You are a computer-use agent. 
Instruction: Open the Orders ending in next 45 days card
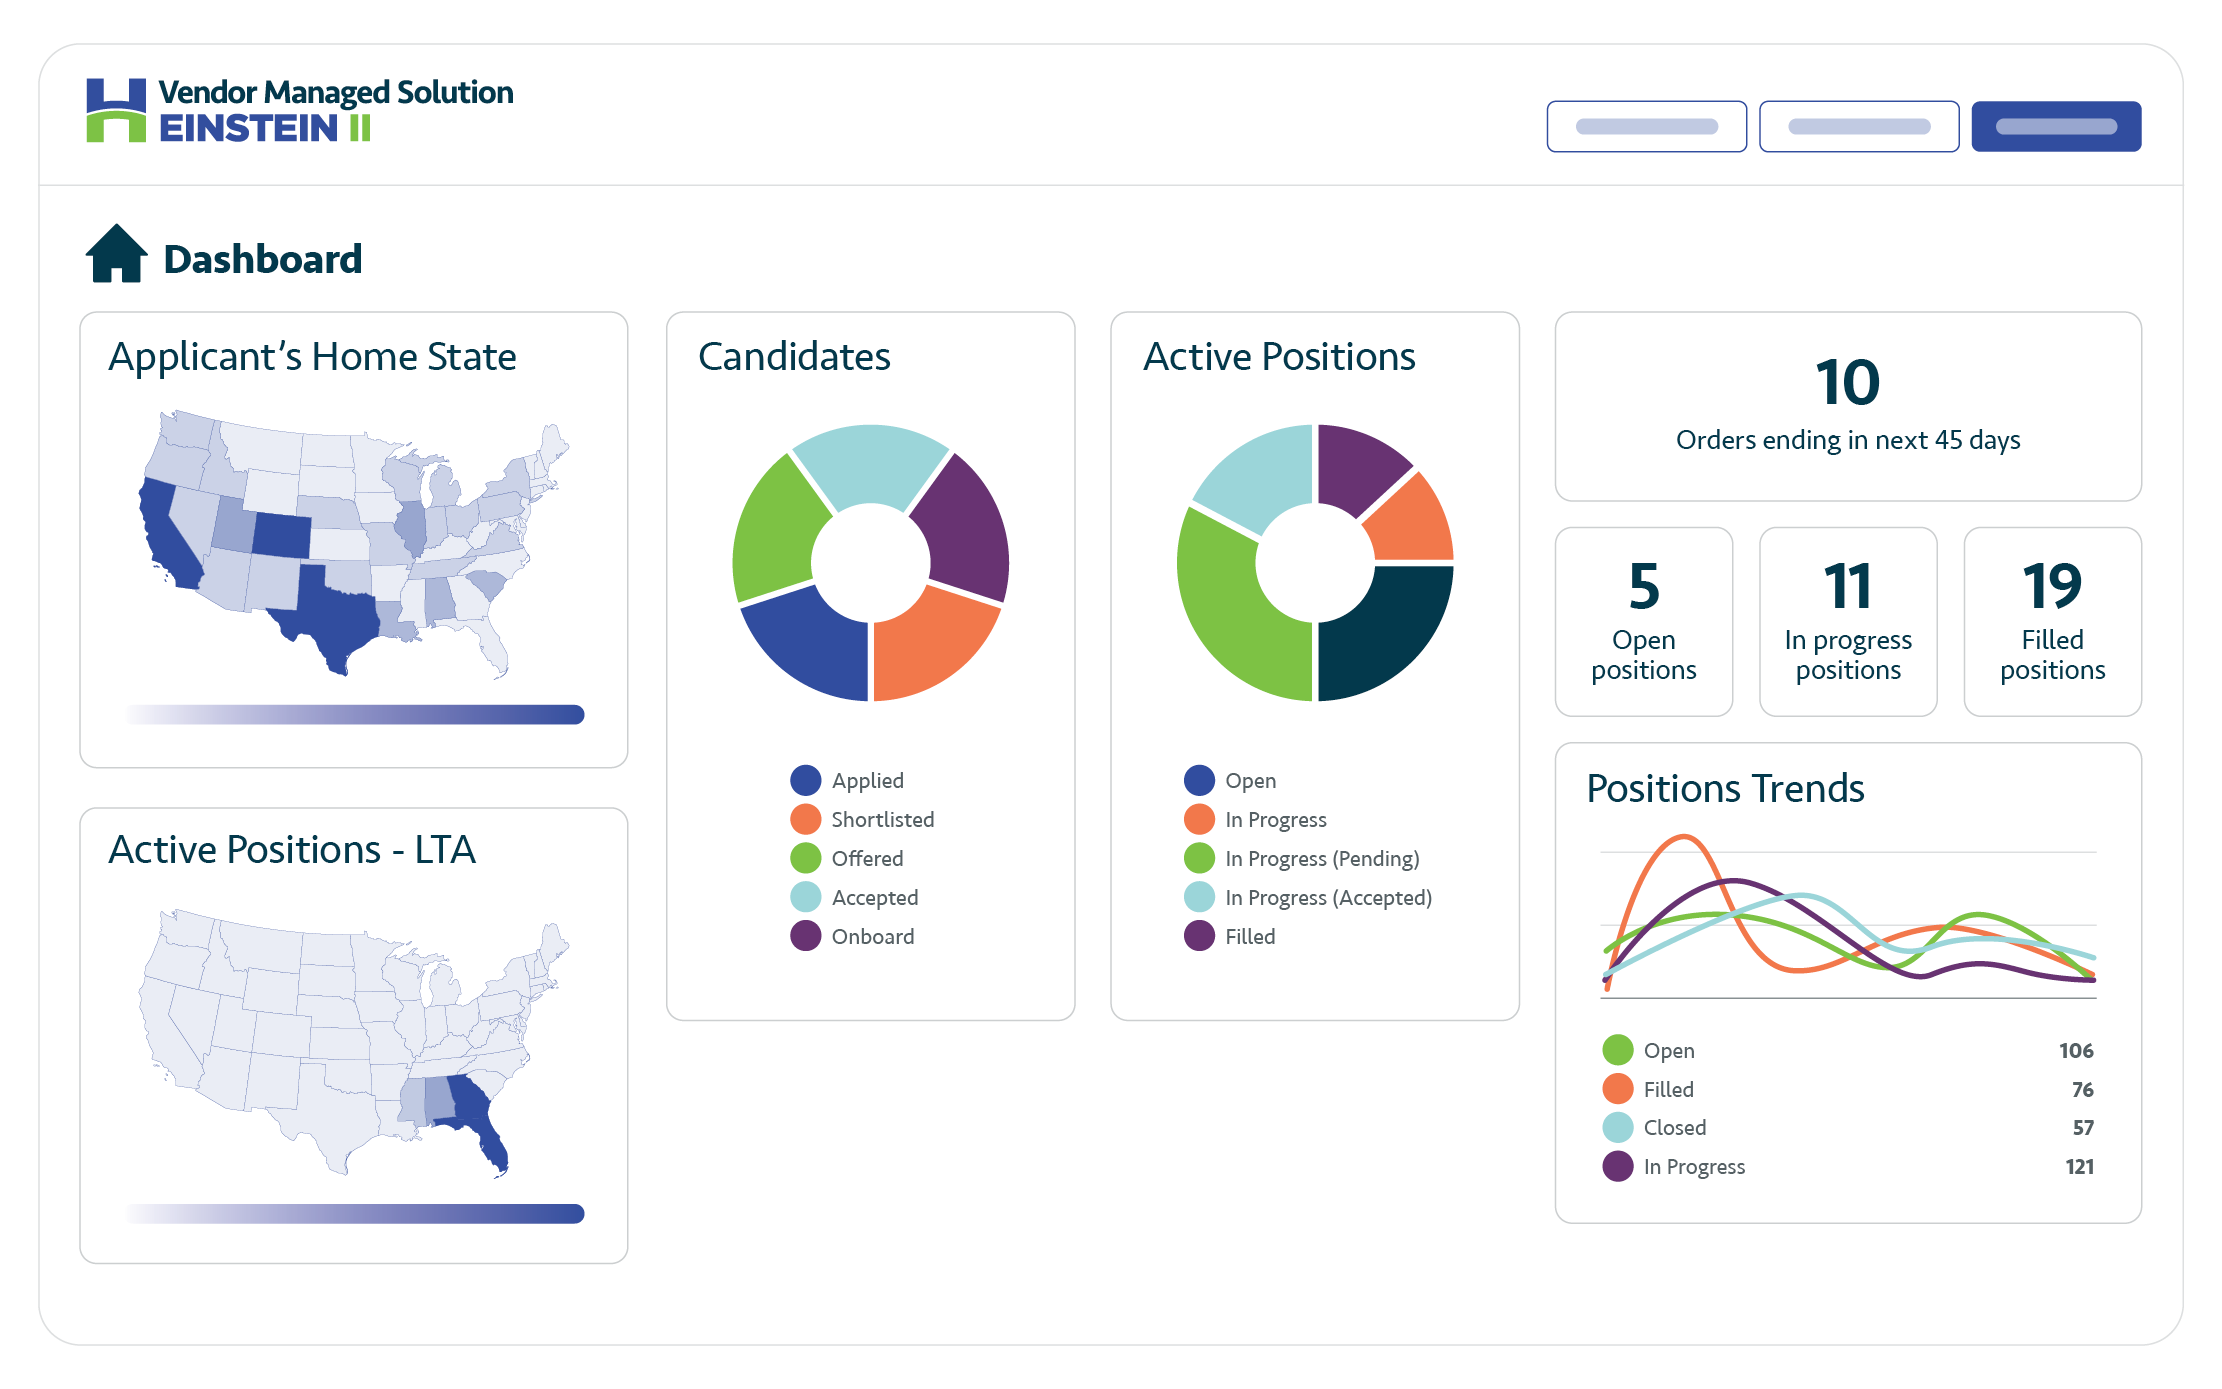(x=1847, y=405)
